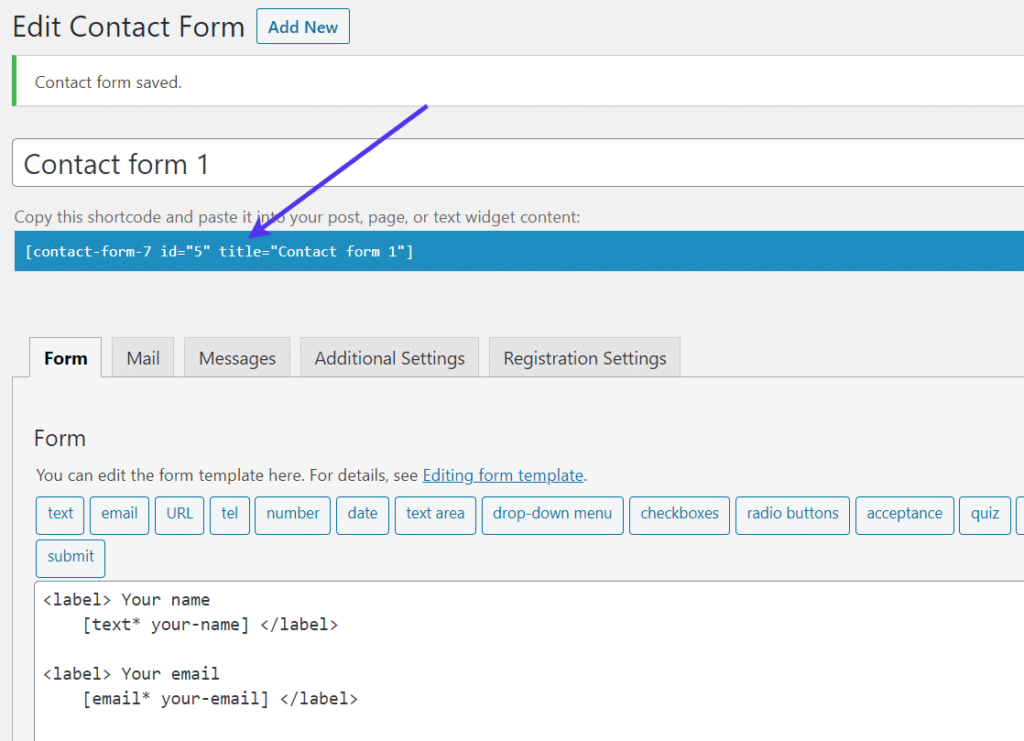Open the Messages tab
The height and width of the screenshot is (741, 1024).
(x=237, y=358)
